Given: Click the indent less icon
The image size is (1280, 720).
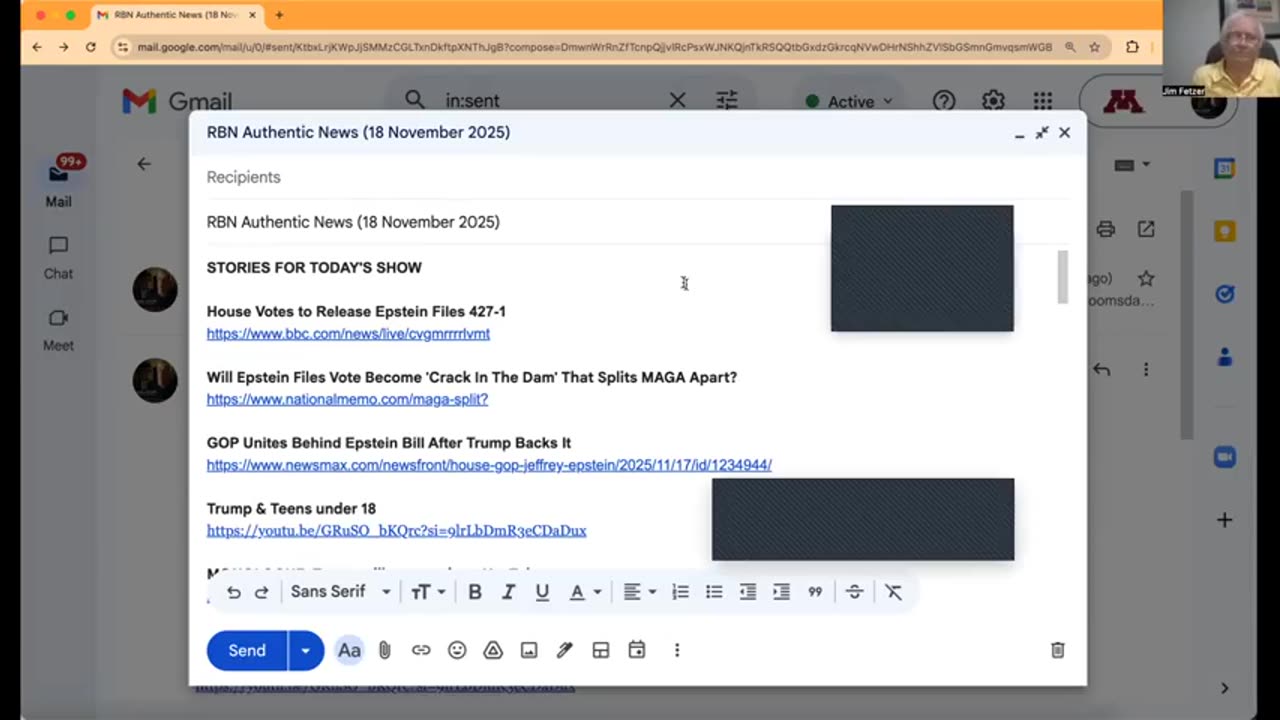Looking at the screenshot, I should [x=747, y=592].
